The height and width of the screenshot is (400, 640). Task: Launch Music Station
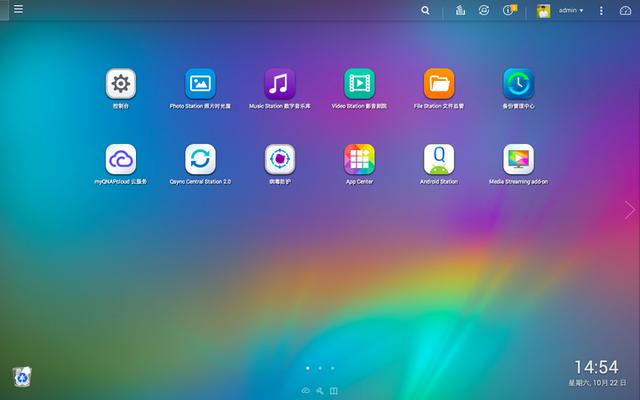tap(280, 83)
